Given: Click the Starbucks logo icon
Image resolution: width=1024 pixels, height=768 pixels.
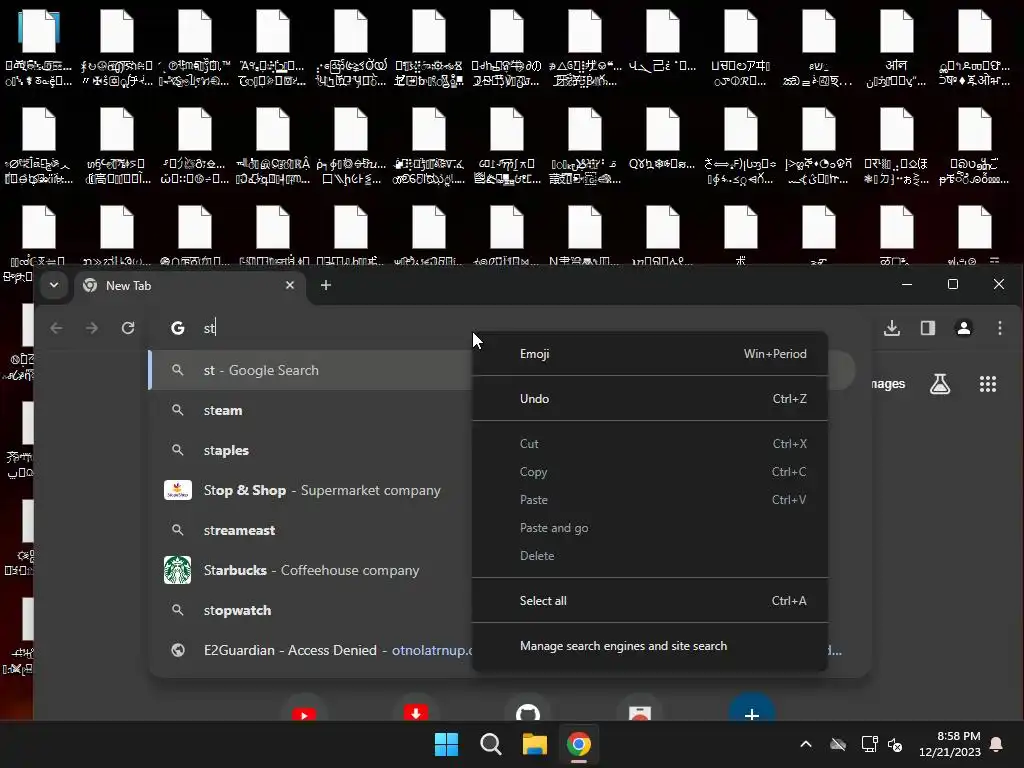Looking at the screenshot, I should (178, 569).
